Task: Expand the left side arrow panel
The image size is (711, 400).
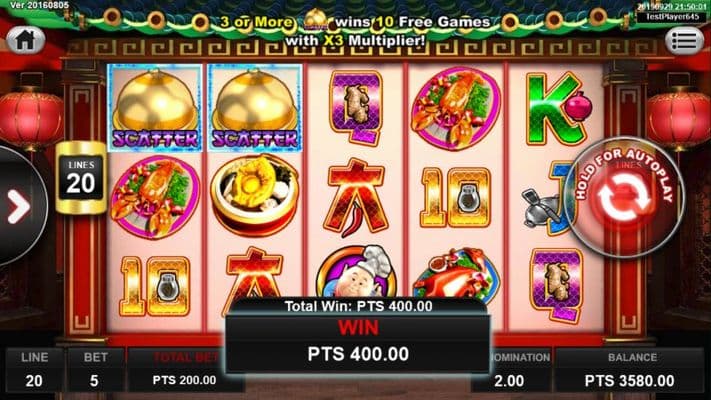Action: tap(19, 207)
